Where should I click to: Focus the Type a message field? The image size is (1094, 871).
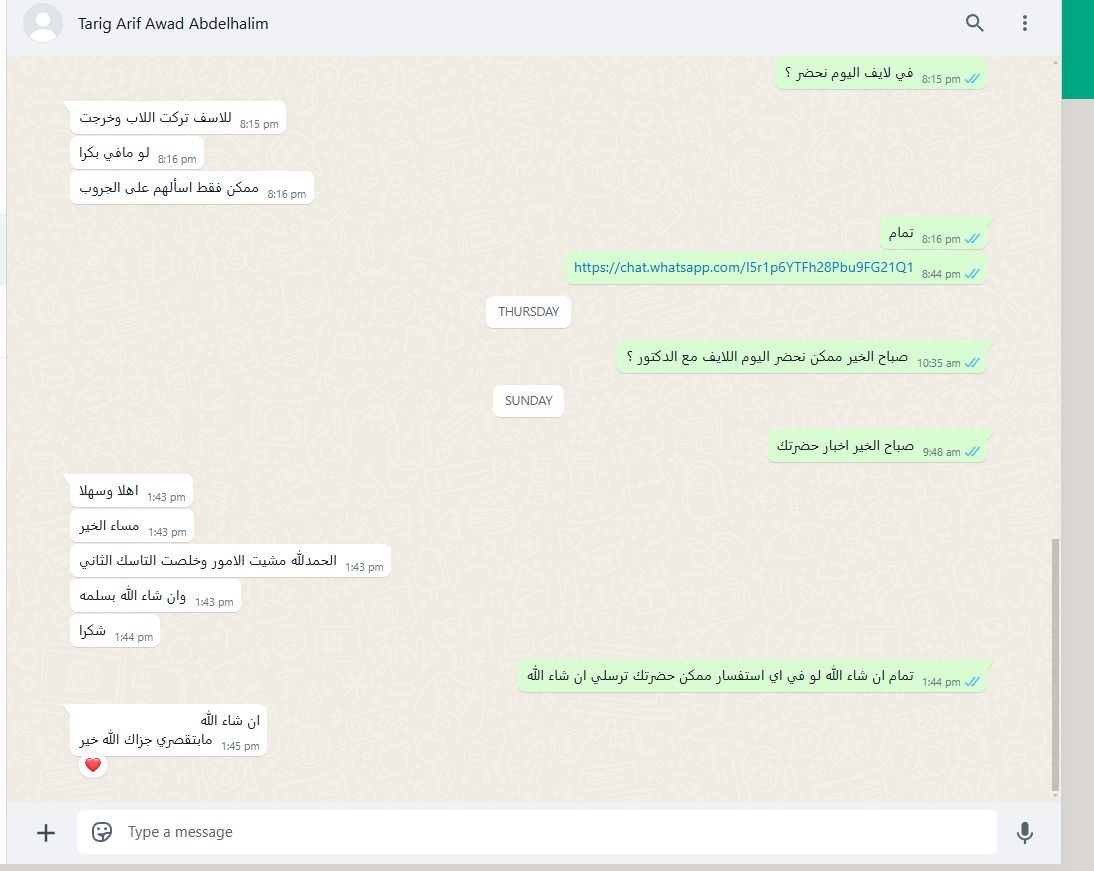pyautogui.click(x=537, y=832)
